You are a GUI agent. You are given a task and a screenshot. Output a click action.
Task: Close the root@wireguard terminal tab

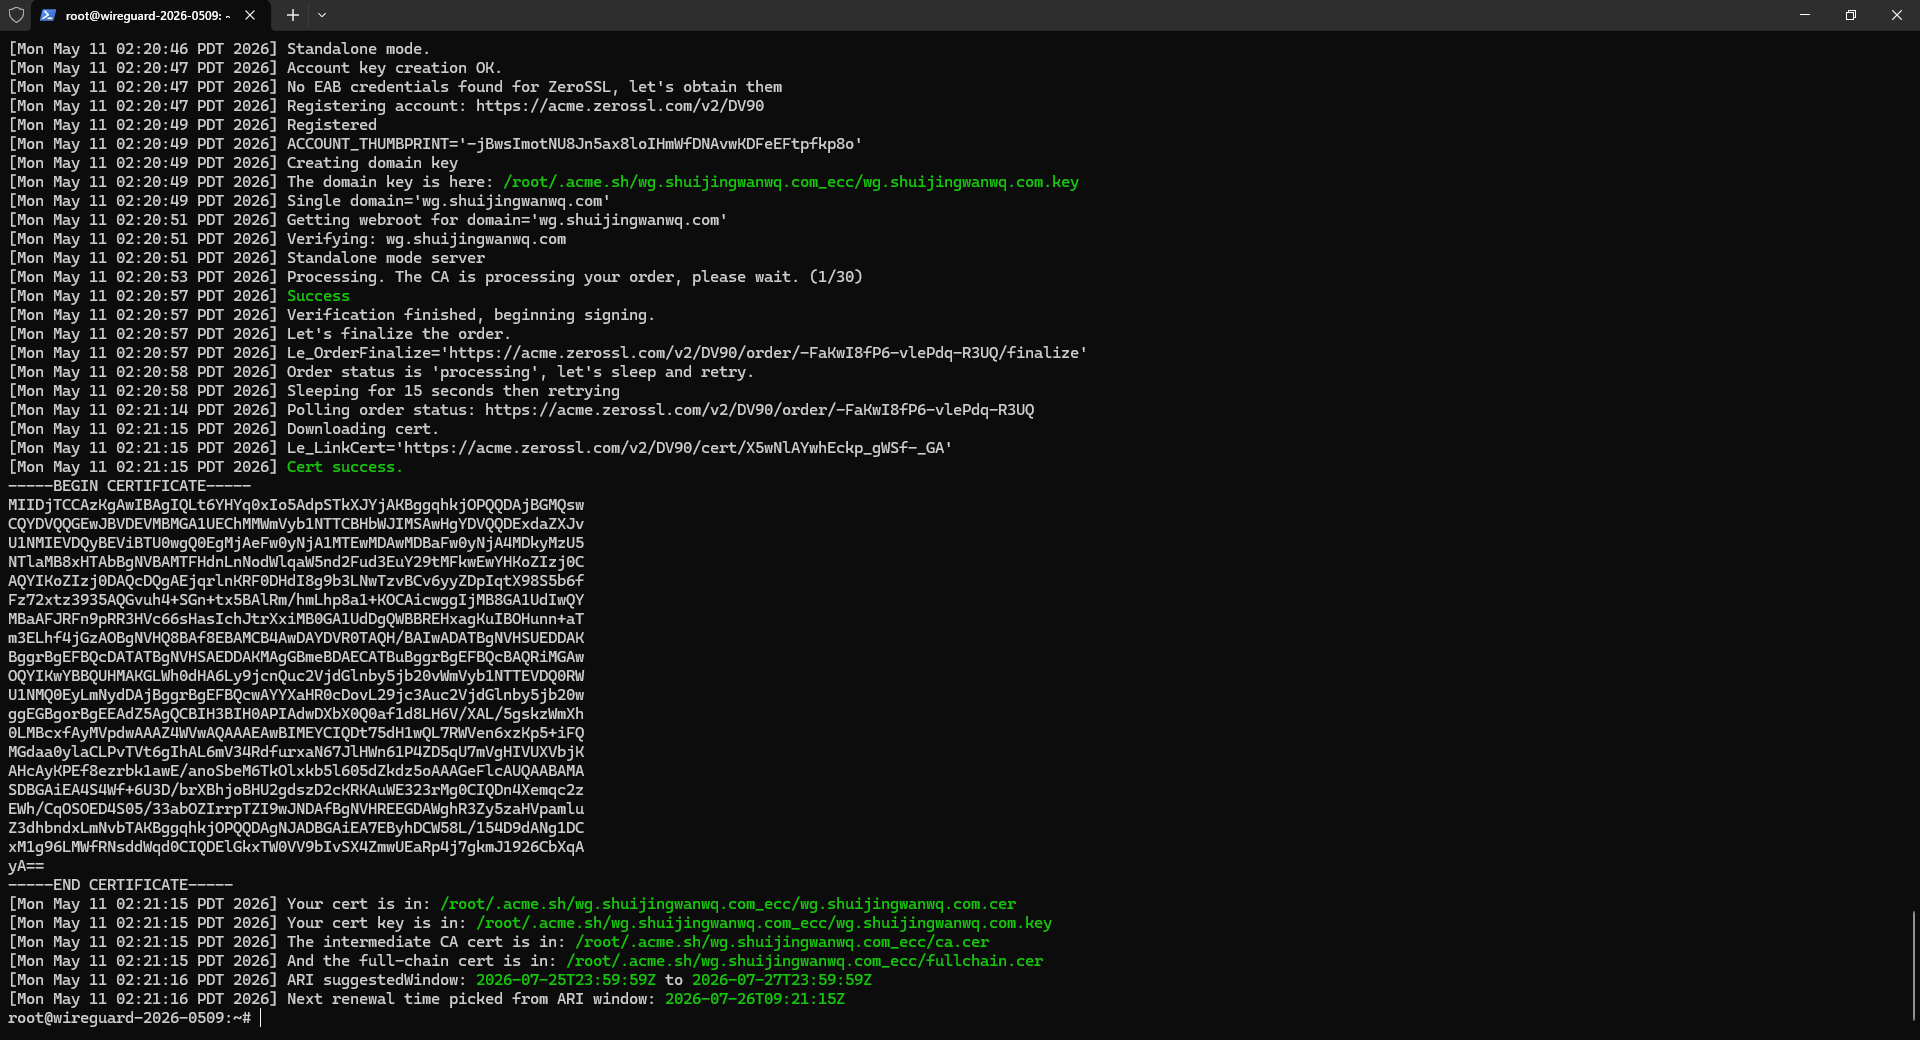click(x=250, y=15)
